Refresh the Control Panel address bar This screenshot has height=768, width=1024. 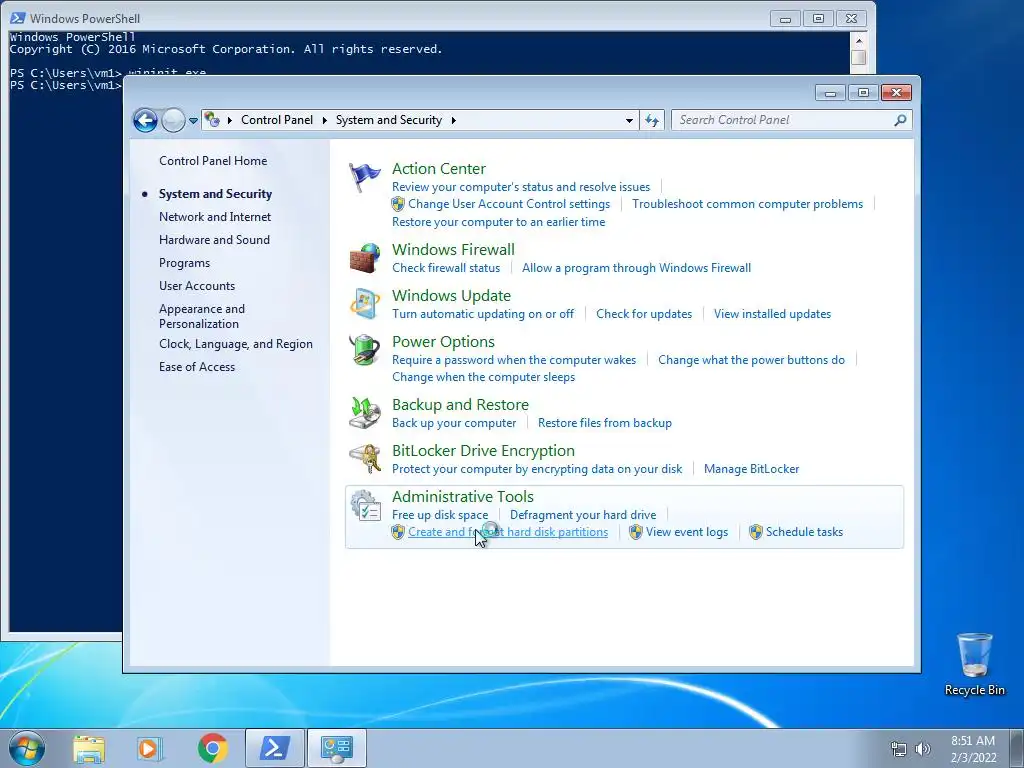[652, 120]
